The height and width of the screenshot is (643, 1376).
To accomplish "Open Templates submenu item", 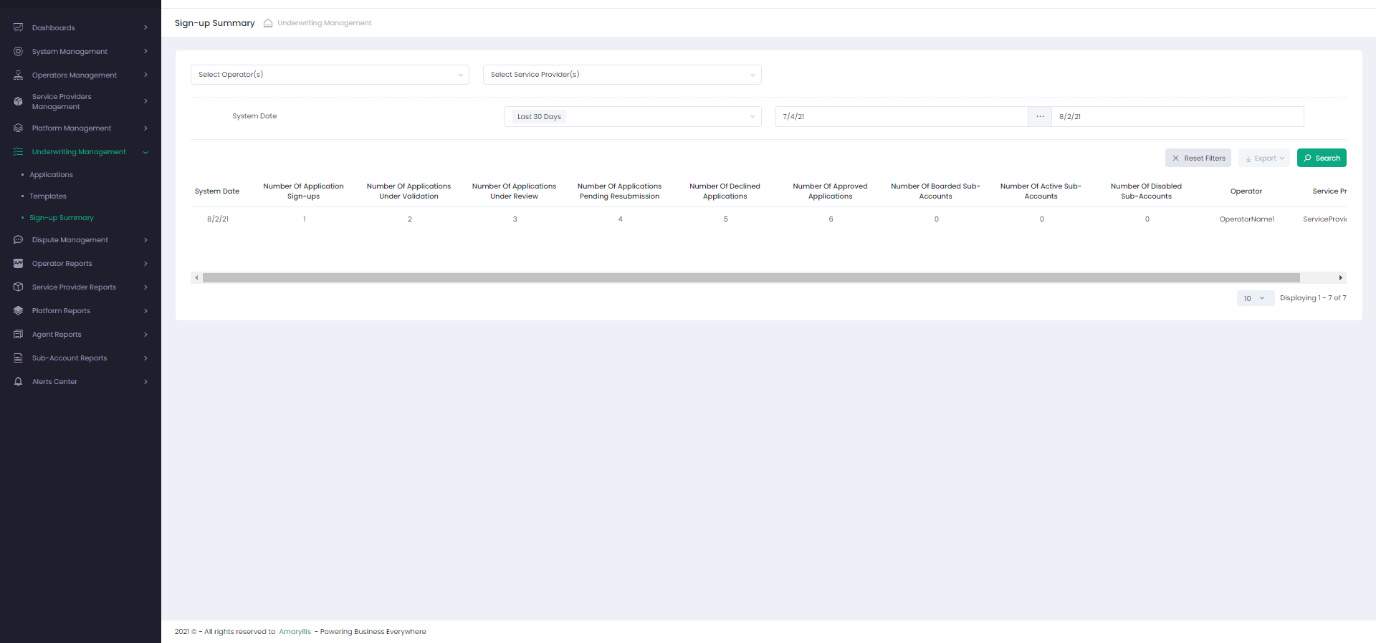I will (48, 197).
